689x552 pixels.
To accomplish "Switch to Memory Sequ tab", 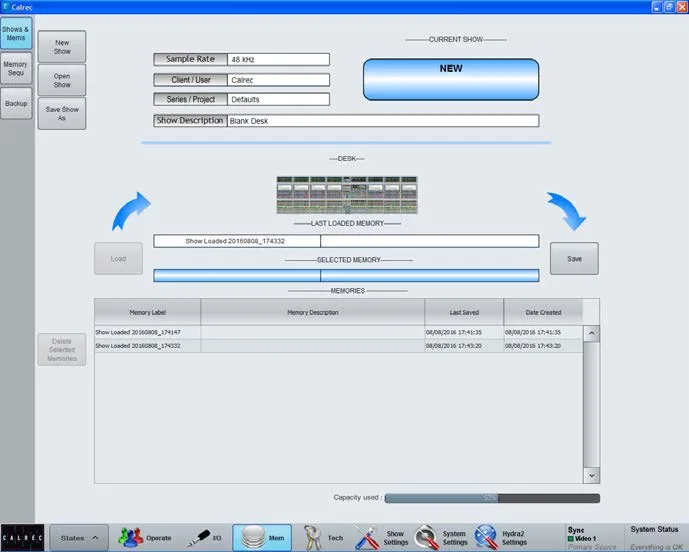I will [x=16, y=69].
